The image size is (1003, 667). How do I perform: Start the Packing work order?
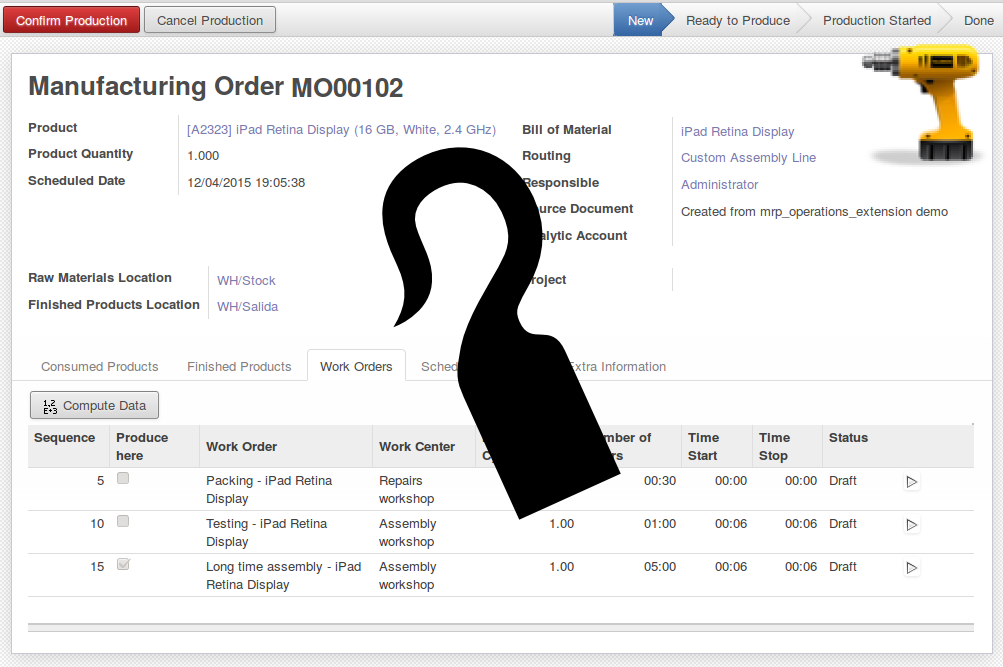point(911,481)
